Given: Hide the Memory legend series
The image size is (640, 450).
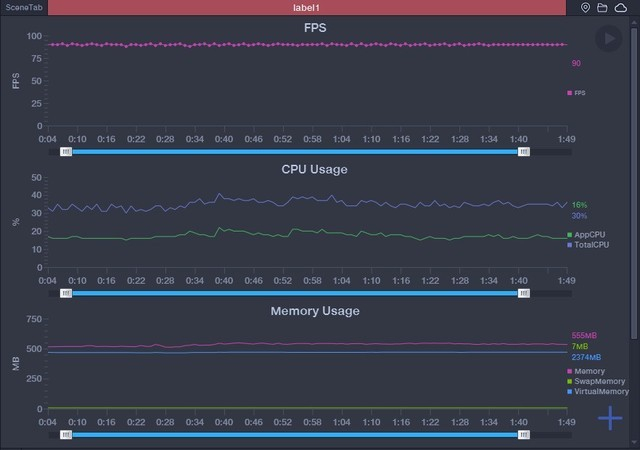Looking at the screenshot, I should click(x=586, y=371).
